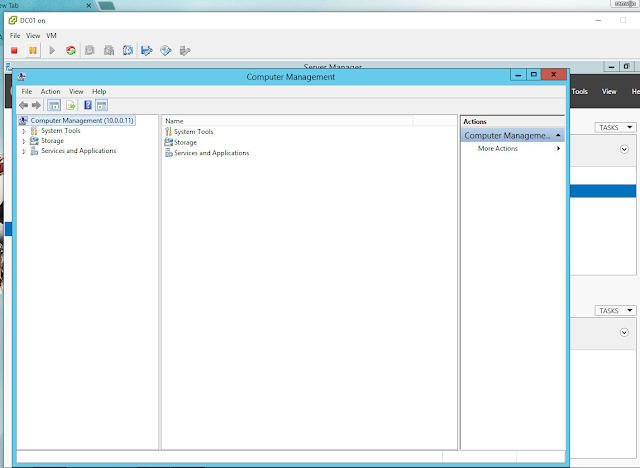640x468 pixels.
Task: Open File menu in Computer Management
Action: pos(27,91)
